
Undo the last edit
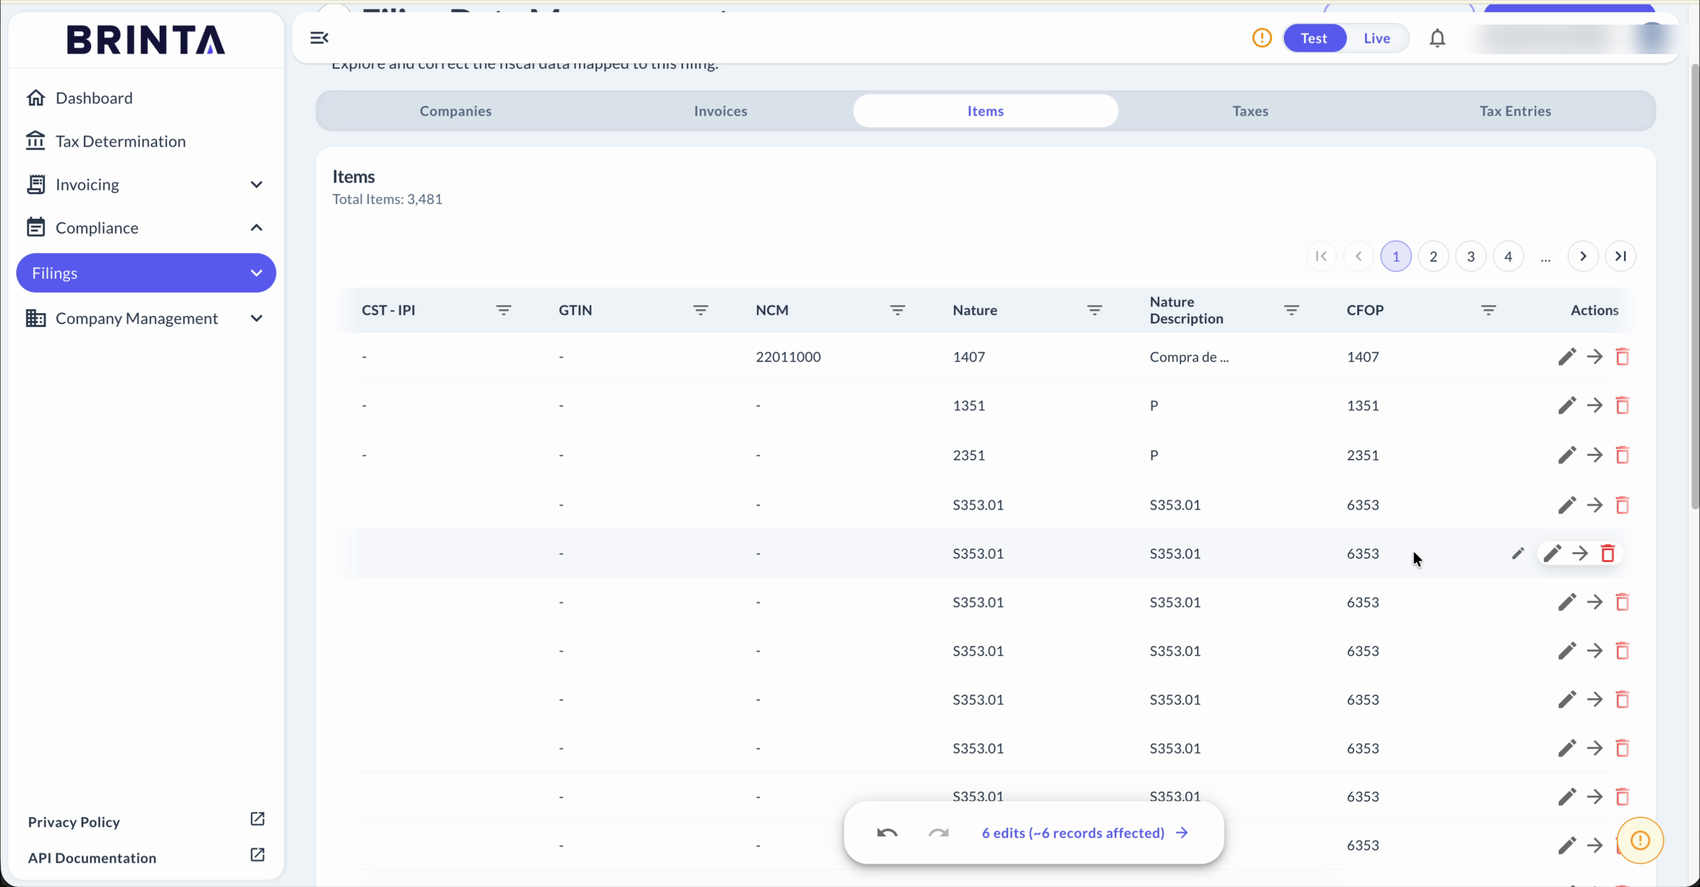point(887,833)
